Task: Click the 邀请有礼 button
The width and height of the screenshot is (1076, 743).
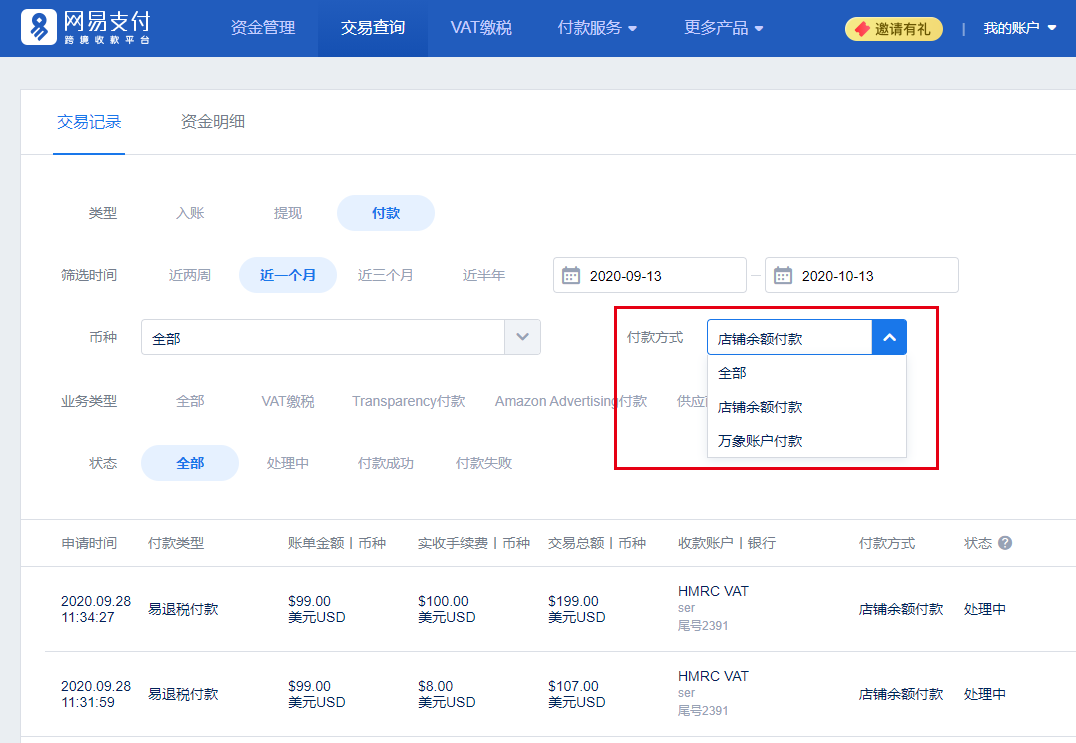Action: pyautogui.click(x=893, y=29)
